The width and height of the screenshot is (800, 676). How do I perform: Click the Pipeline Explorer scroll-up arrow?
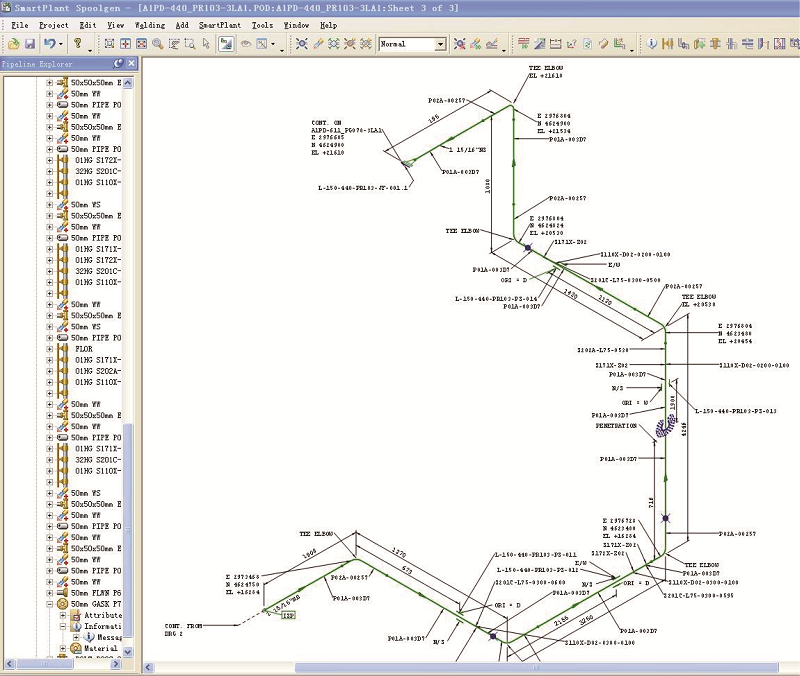click(128, 83)
